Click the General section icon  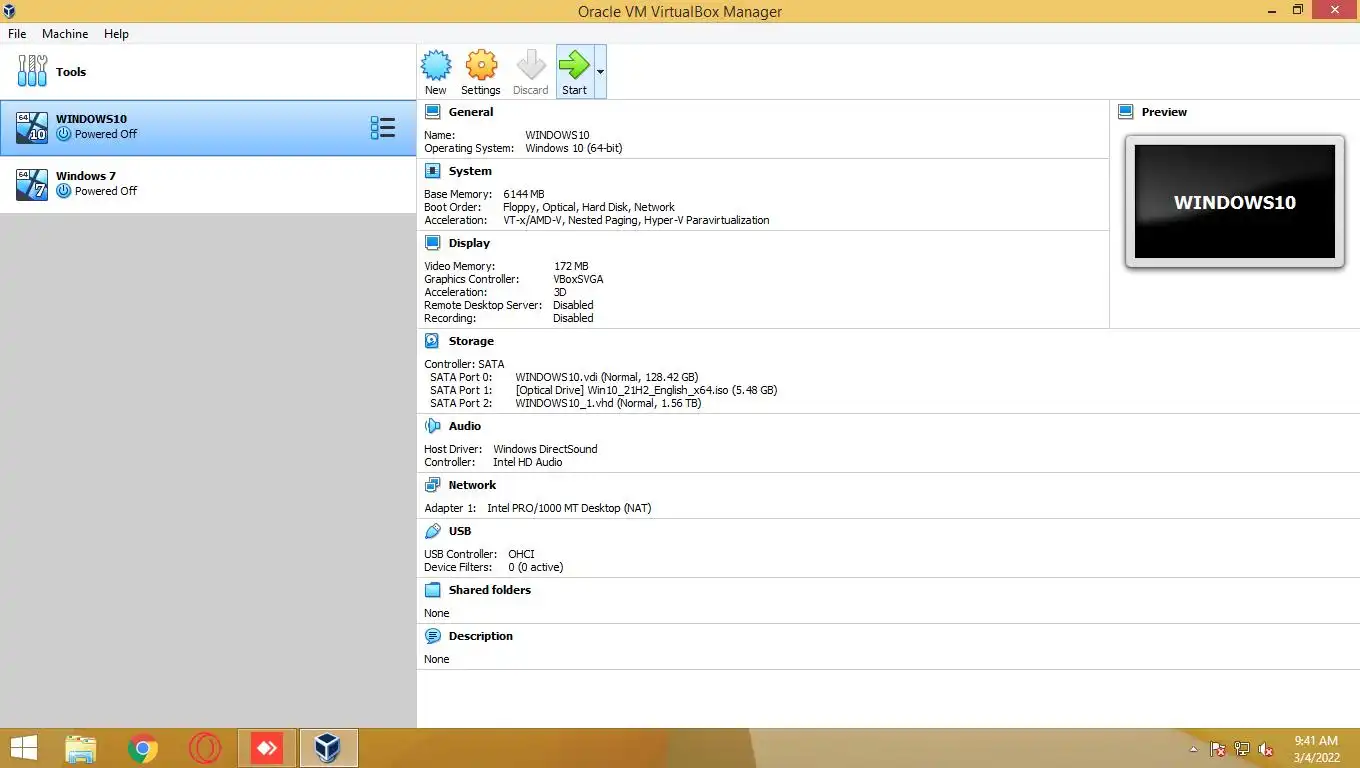[432, 112]
